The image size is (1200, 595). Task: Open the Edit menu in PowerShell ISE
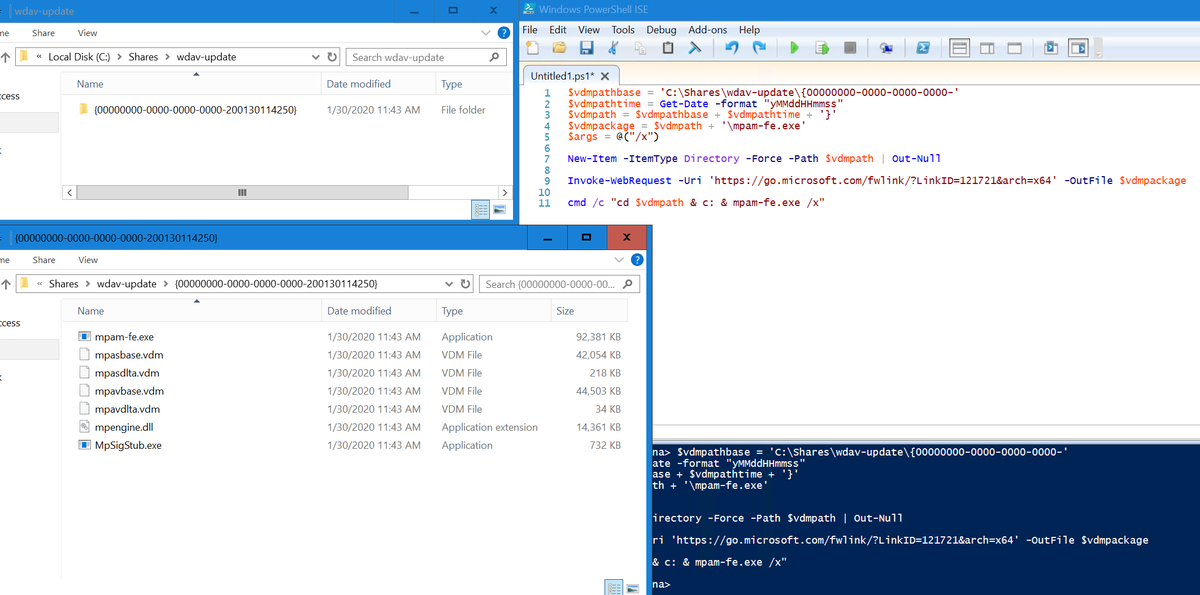tap(558, 30)
